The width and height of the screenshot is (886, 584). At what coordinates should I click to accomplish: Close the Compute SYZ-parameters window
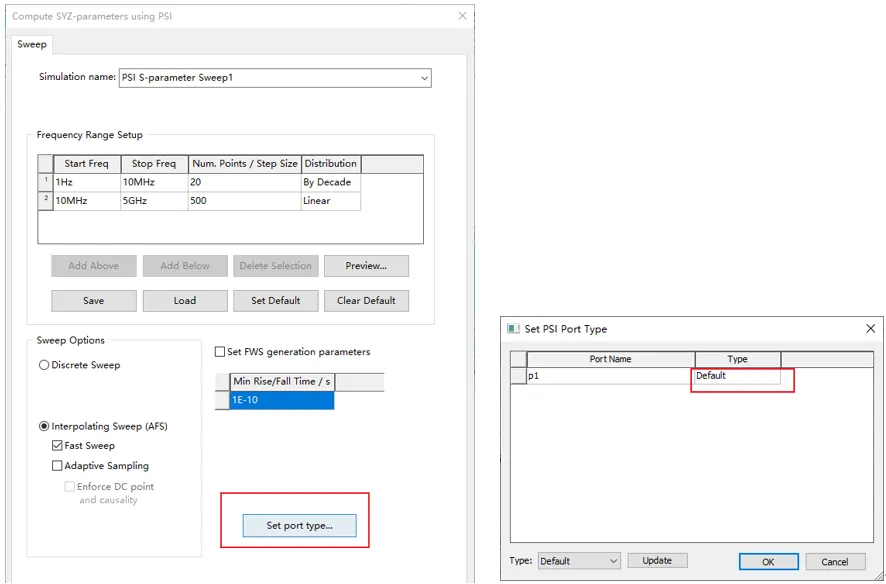point(462,16)
